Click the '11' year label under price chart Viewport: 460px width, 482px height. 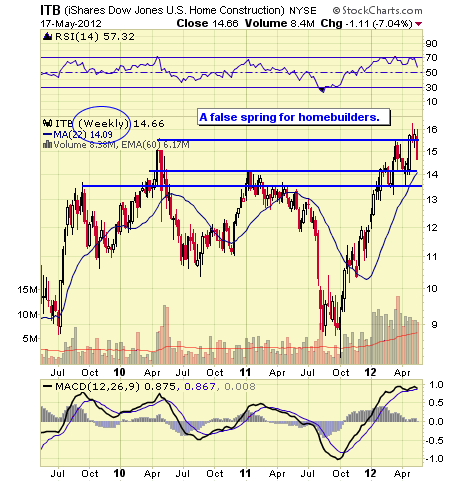coord(245,372)
